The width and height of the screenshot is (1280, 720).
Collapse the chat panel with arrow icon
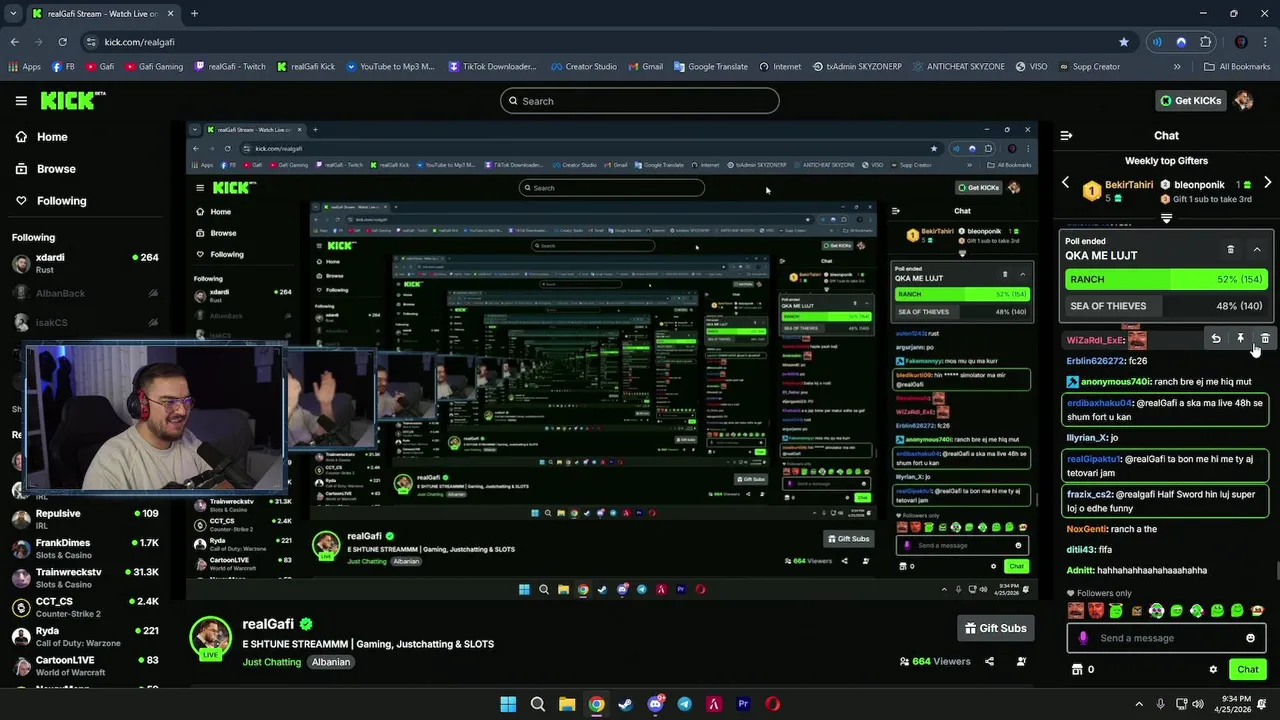1066,135
